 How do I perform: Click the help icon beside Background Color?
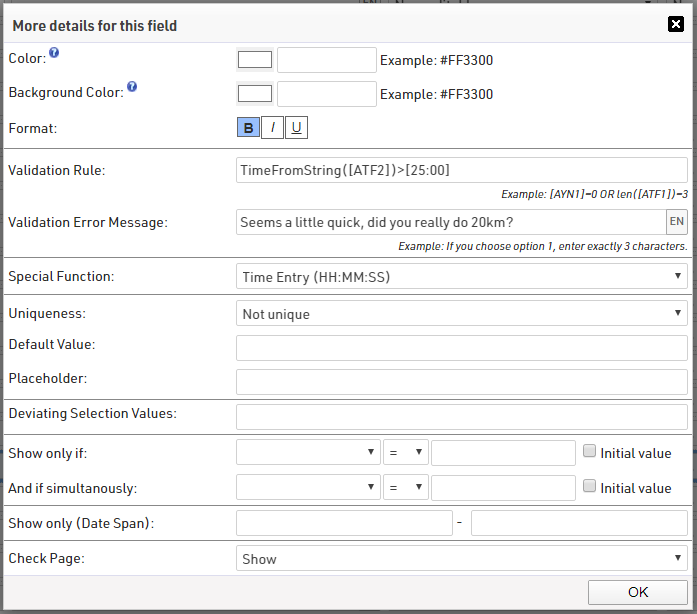click(132, 87)
